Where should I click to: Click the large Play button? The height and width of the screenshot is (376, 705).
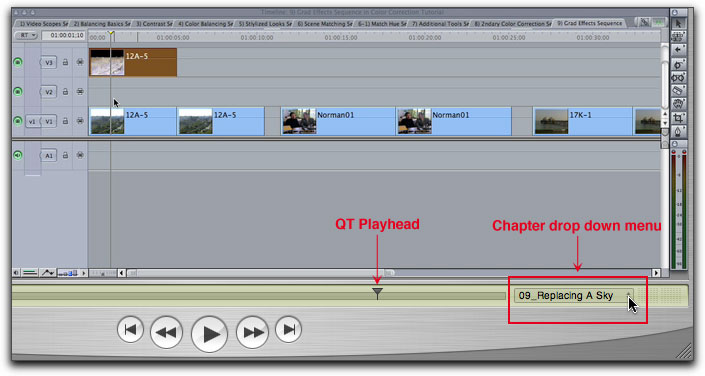[x=210, y=334]
